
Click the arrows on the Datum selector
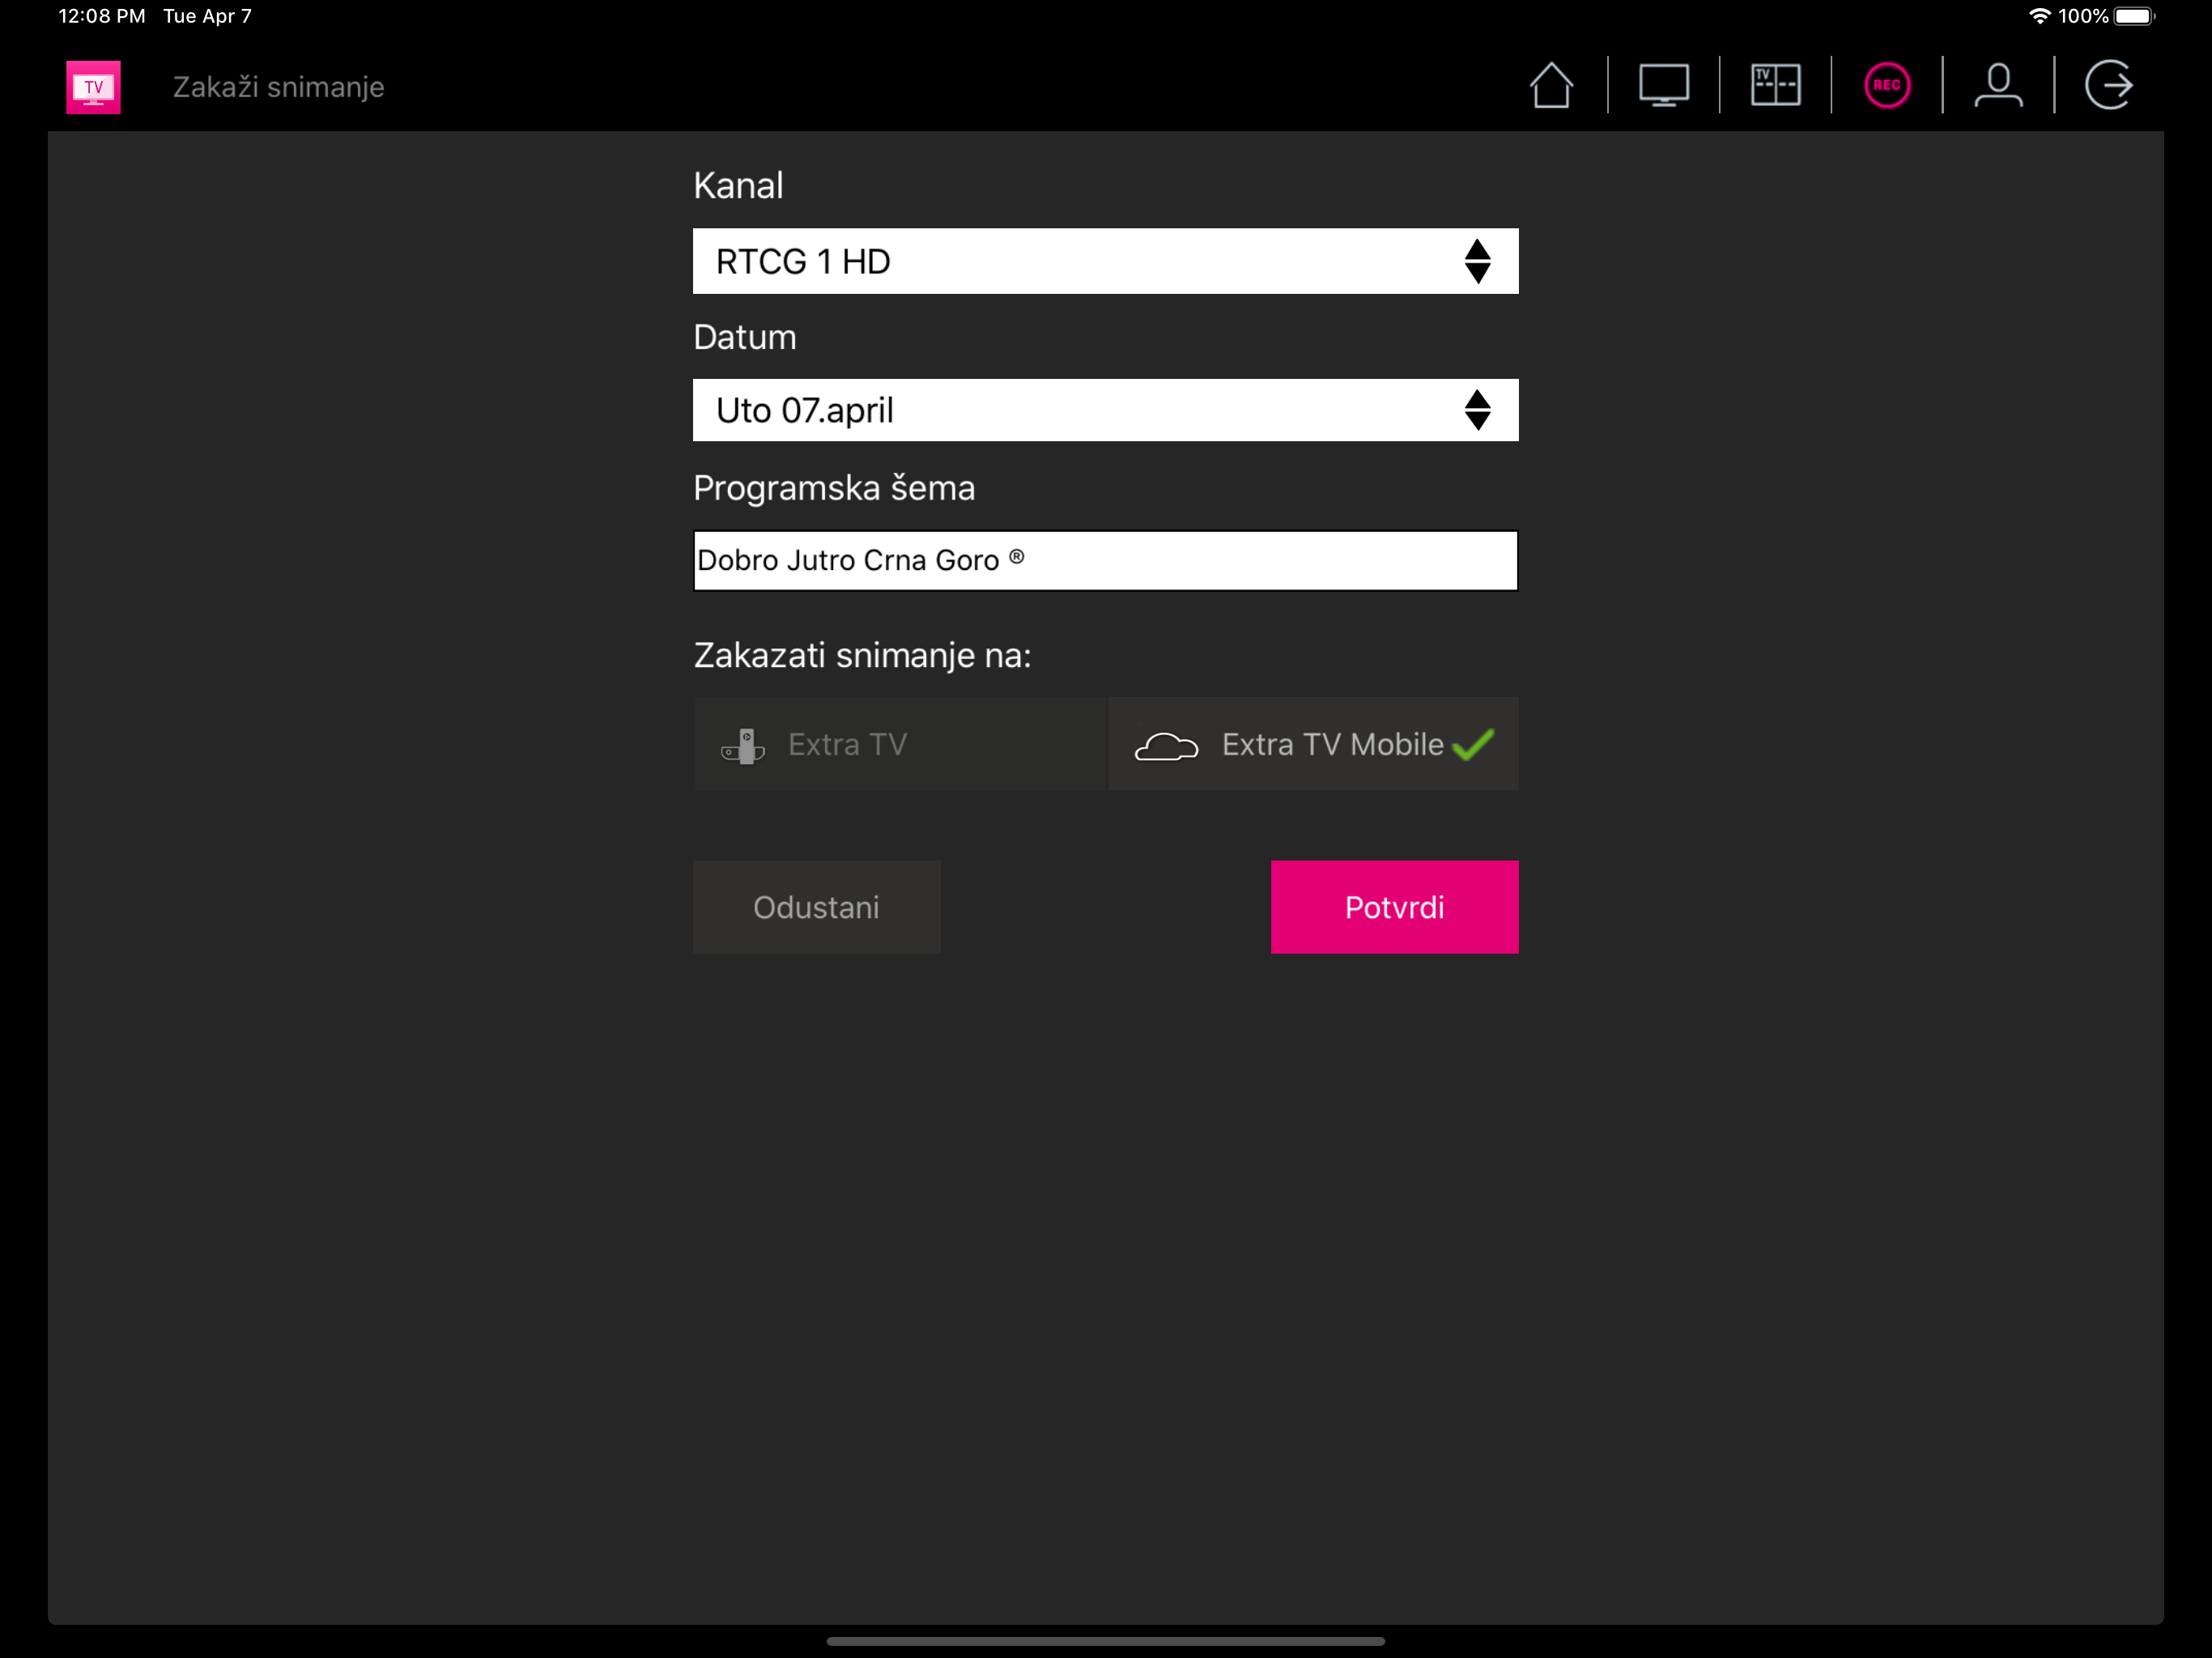(1477, 410)
